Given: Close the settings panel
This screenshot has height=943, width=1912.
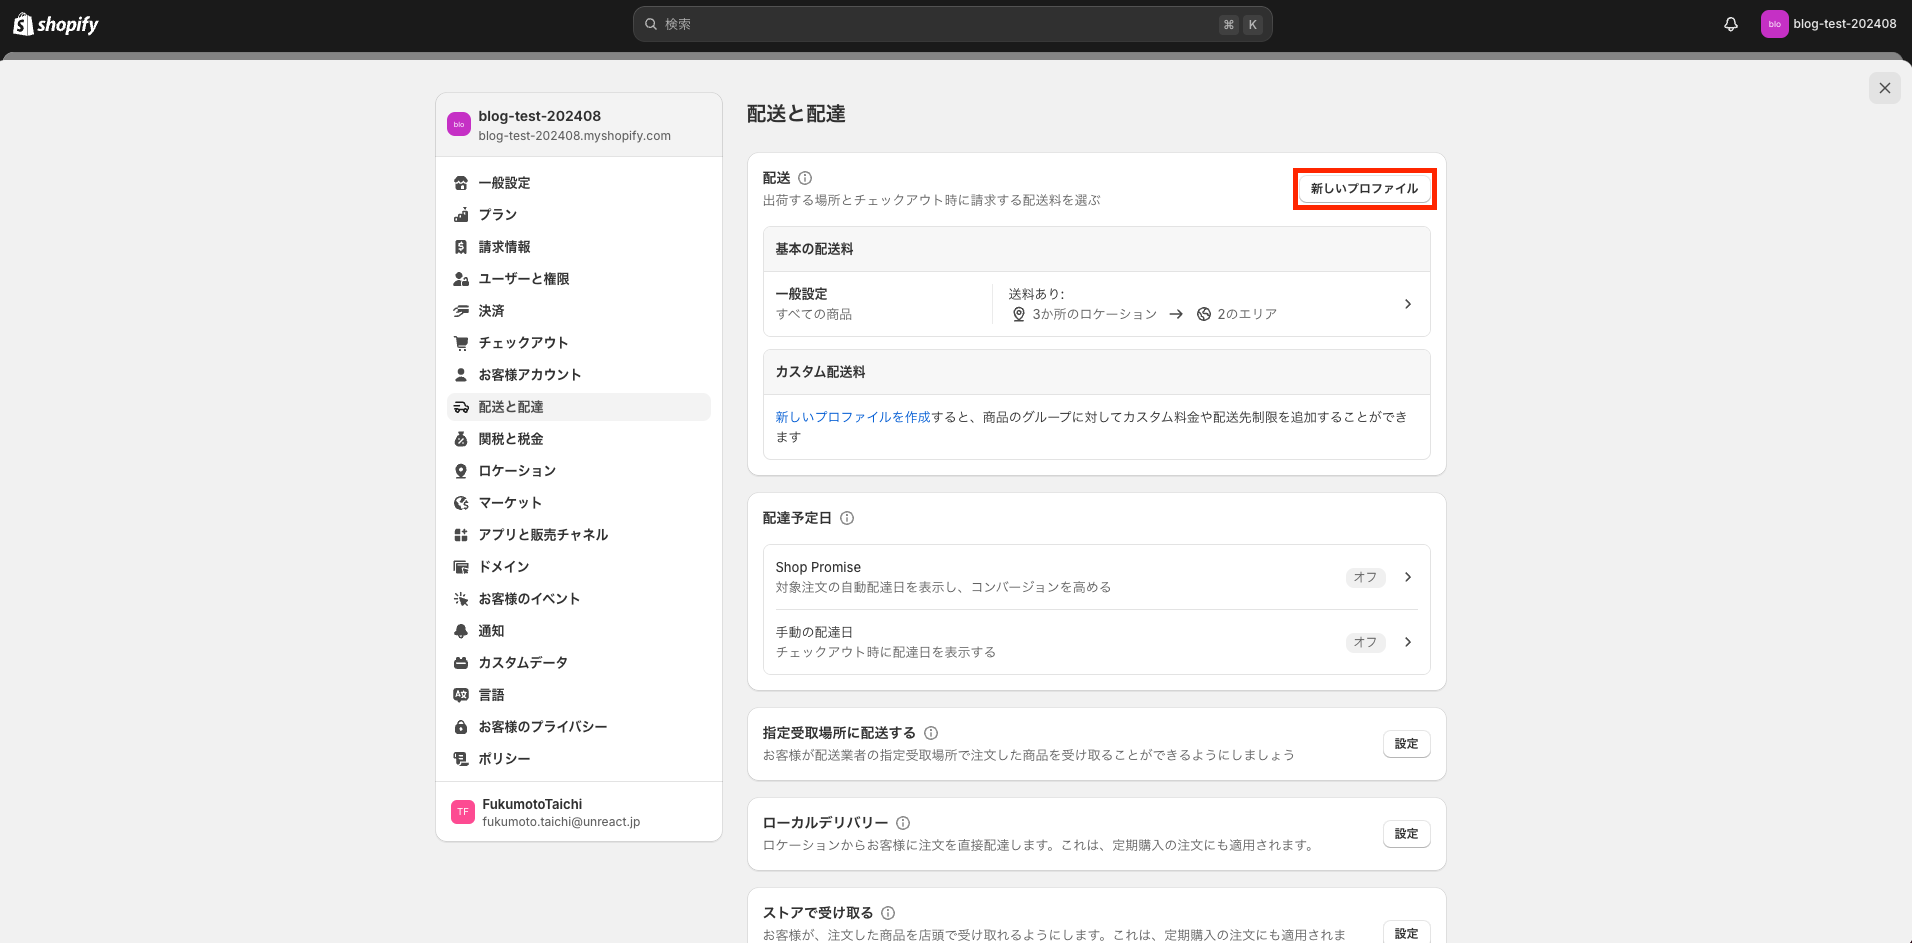Looking at the screenshot, I should coord(1885,88).
